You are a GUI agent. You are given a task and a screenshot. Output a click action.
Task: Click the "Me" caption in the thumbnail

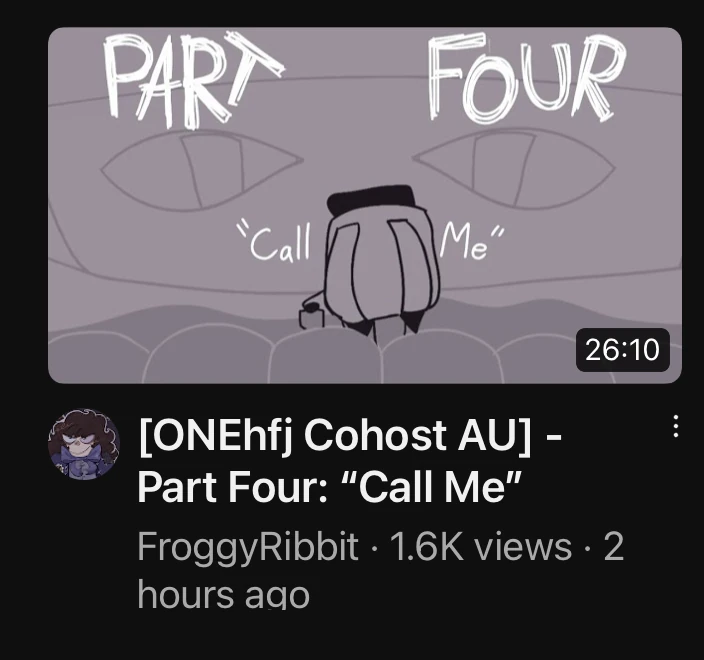pyautogui.click(x=471, y=242)
